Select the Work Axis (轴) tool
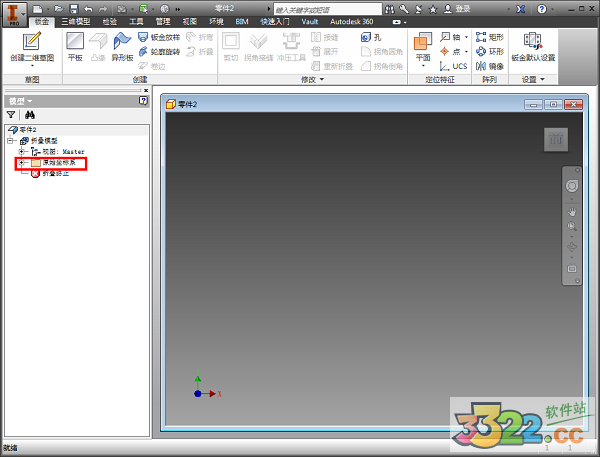The image size is (600, 457). coord(450,37)
